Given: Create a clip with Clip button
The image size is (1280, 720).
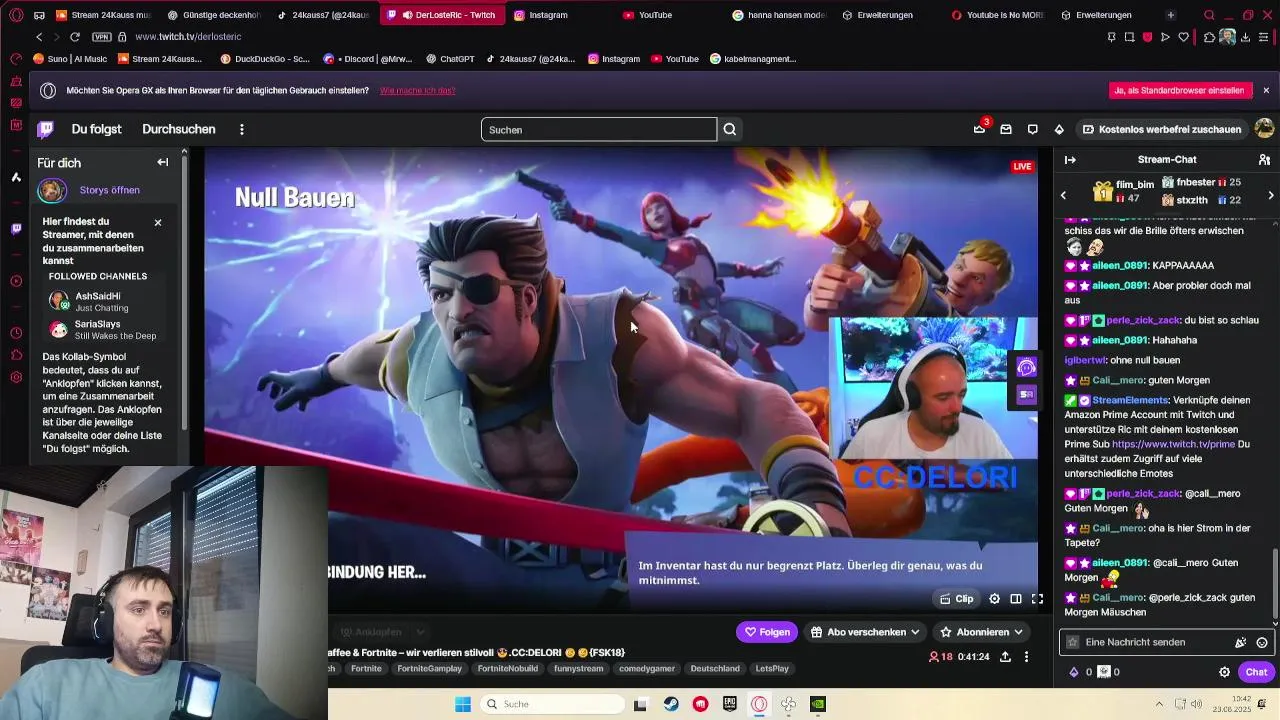Looking at the screenshot, I should pyautogui.click(x=956, y=599).
